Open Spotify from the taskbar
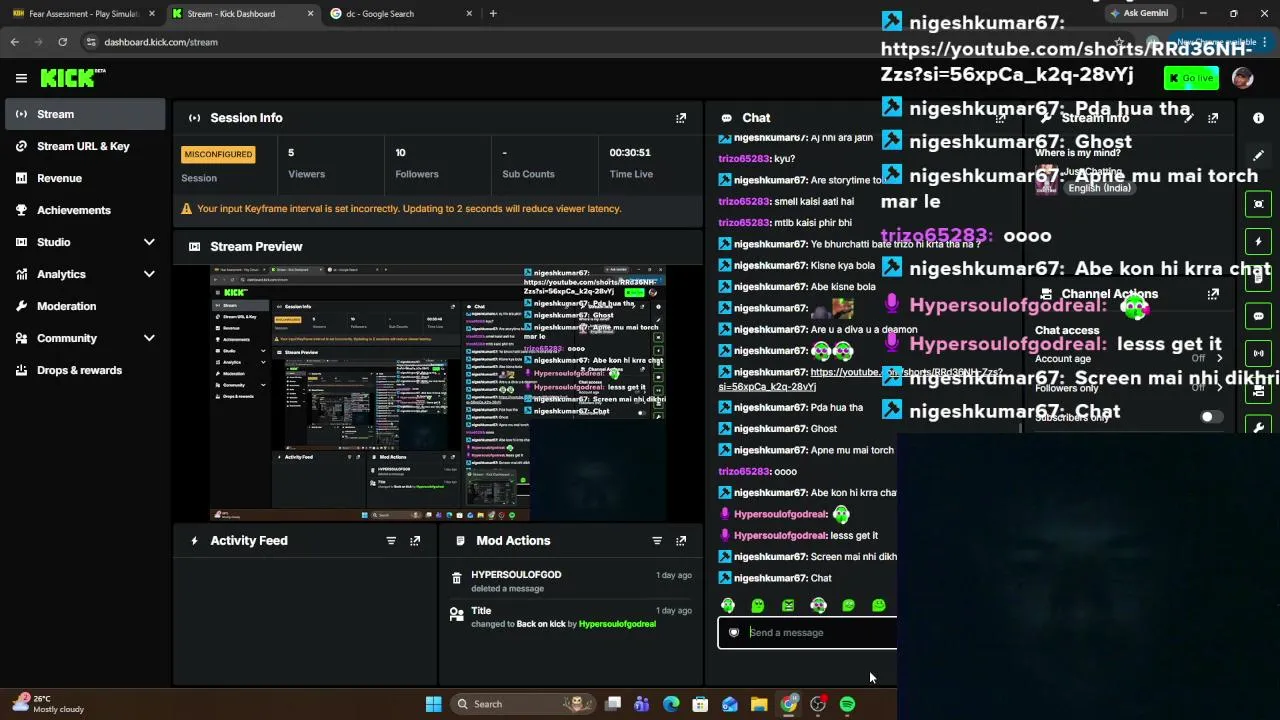The width and height of the screenshot is (1280, 720). (x=847, y=704)
